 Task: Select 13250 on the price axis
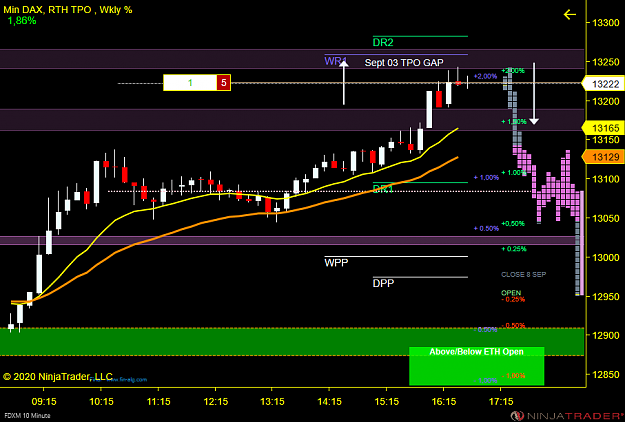coord(606,62)
